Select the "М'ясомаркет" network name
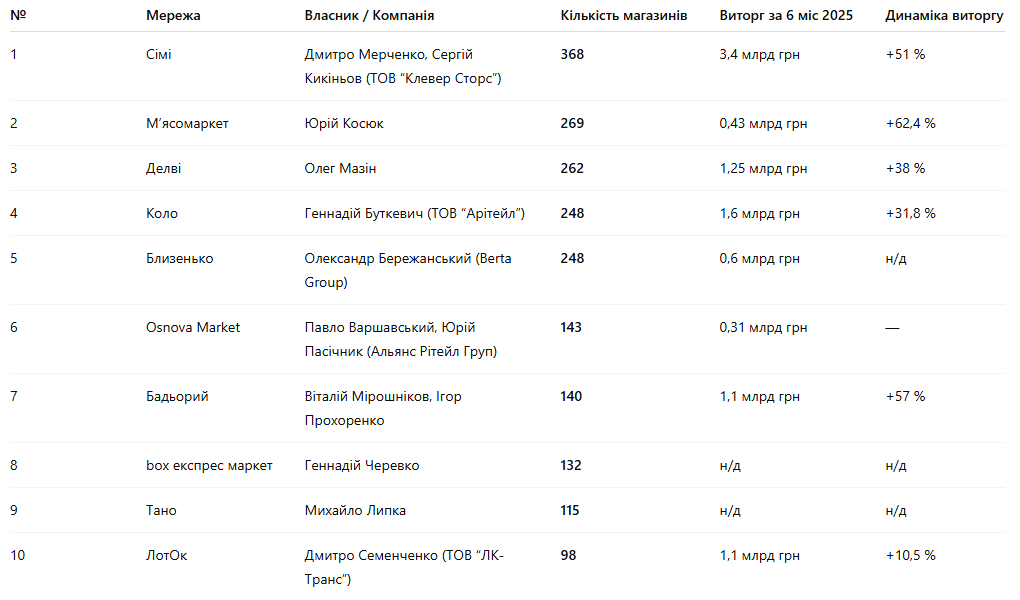Screen dimensions: 1020x600 click(x=187, y=123)
